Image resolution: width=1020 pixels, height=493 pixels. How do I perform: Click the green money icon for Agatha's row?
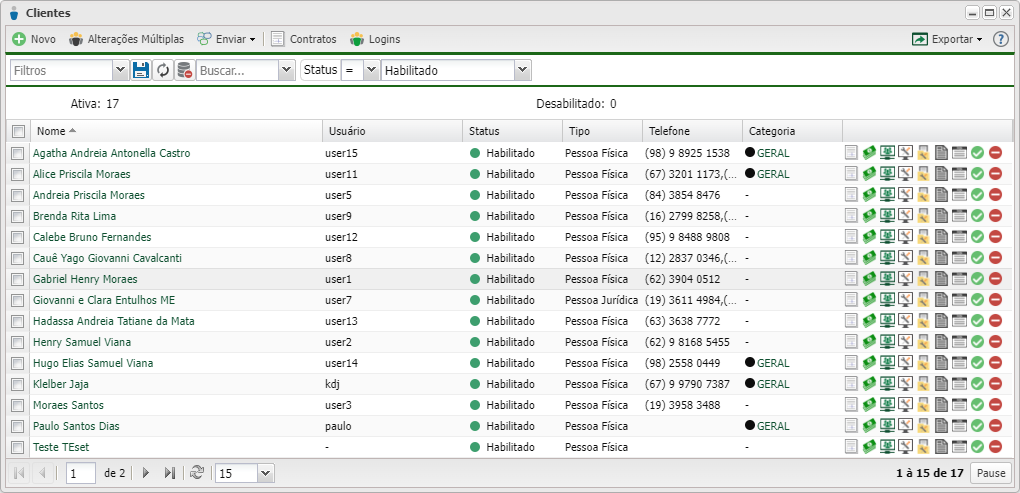[x=869, y=153]
